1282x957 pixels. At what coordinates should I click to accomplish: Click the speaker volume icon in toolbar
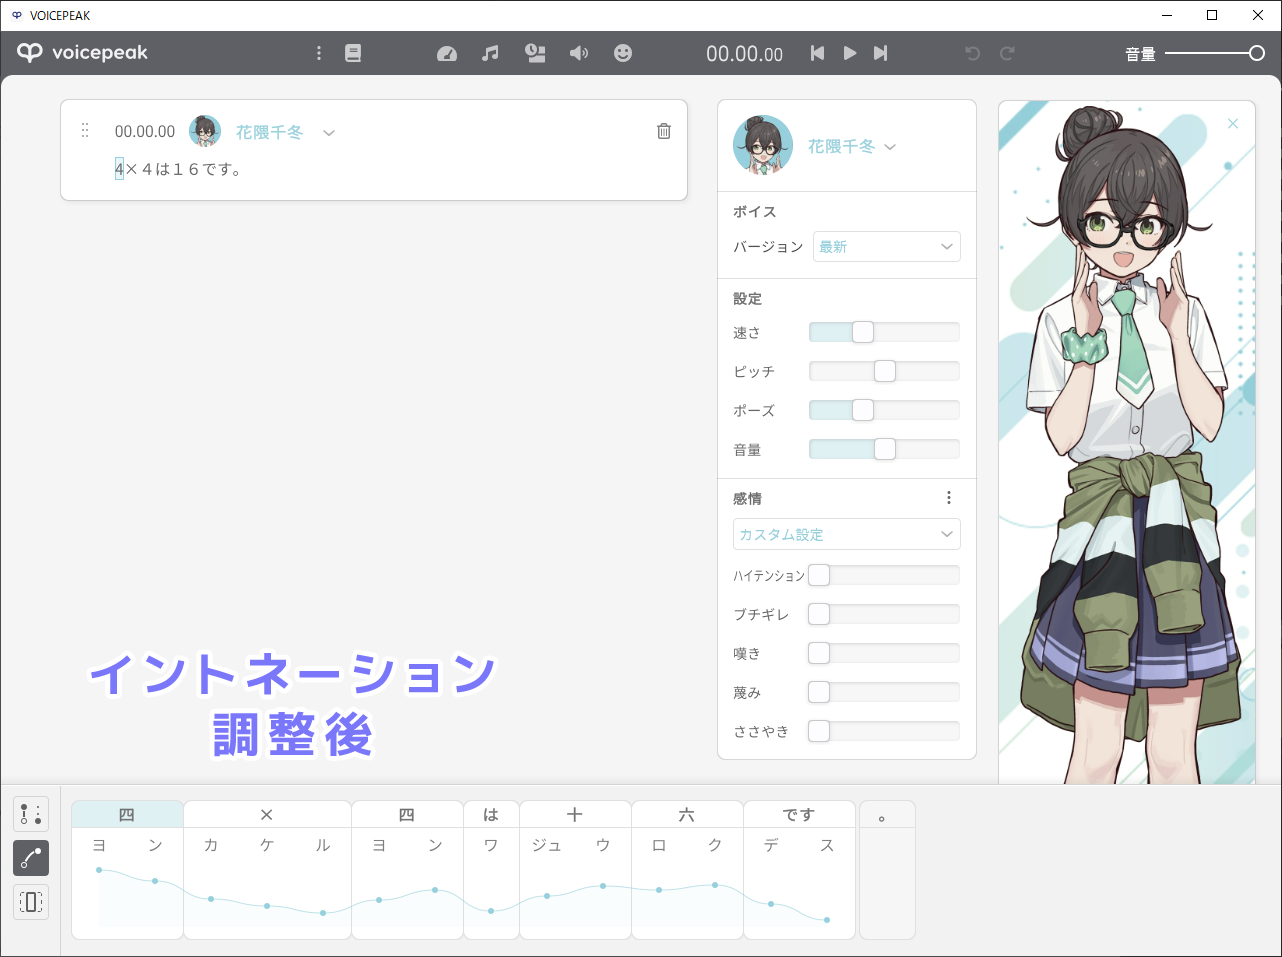tap(579, 53)
